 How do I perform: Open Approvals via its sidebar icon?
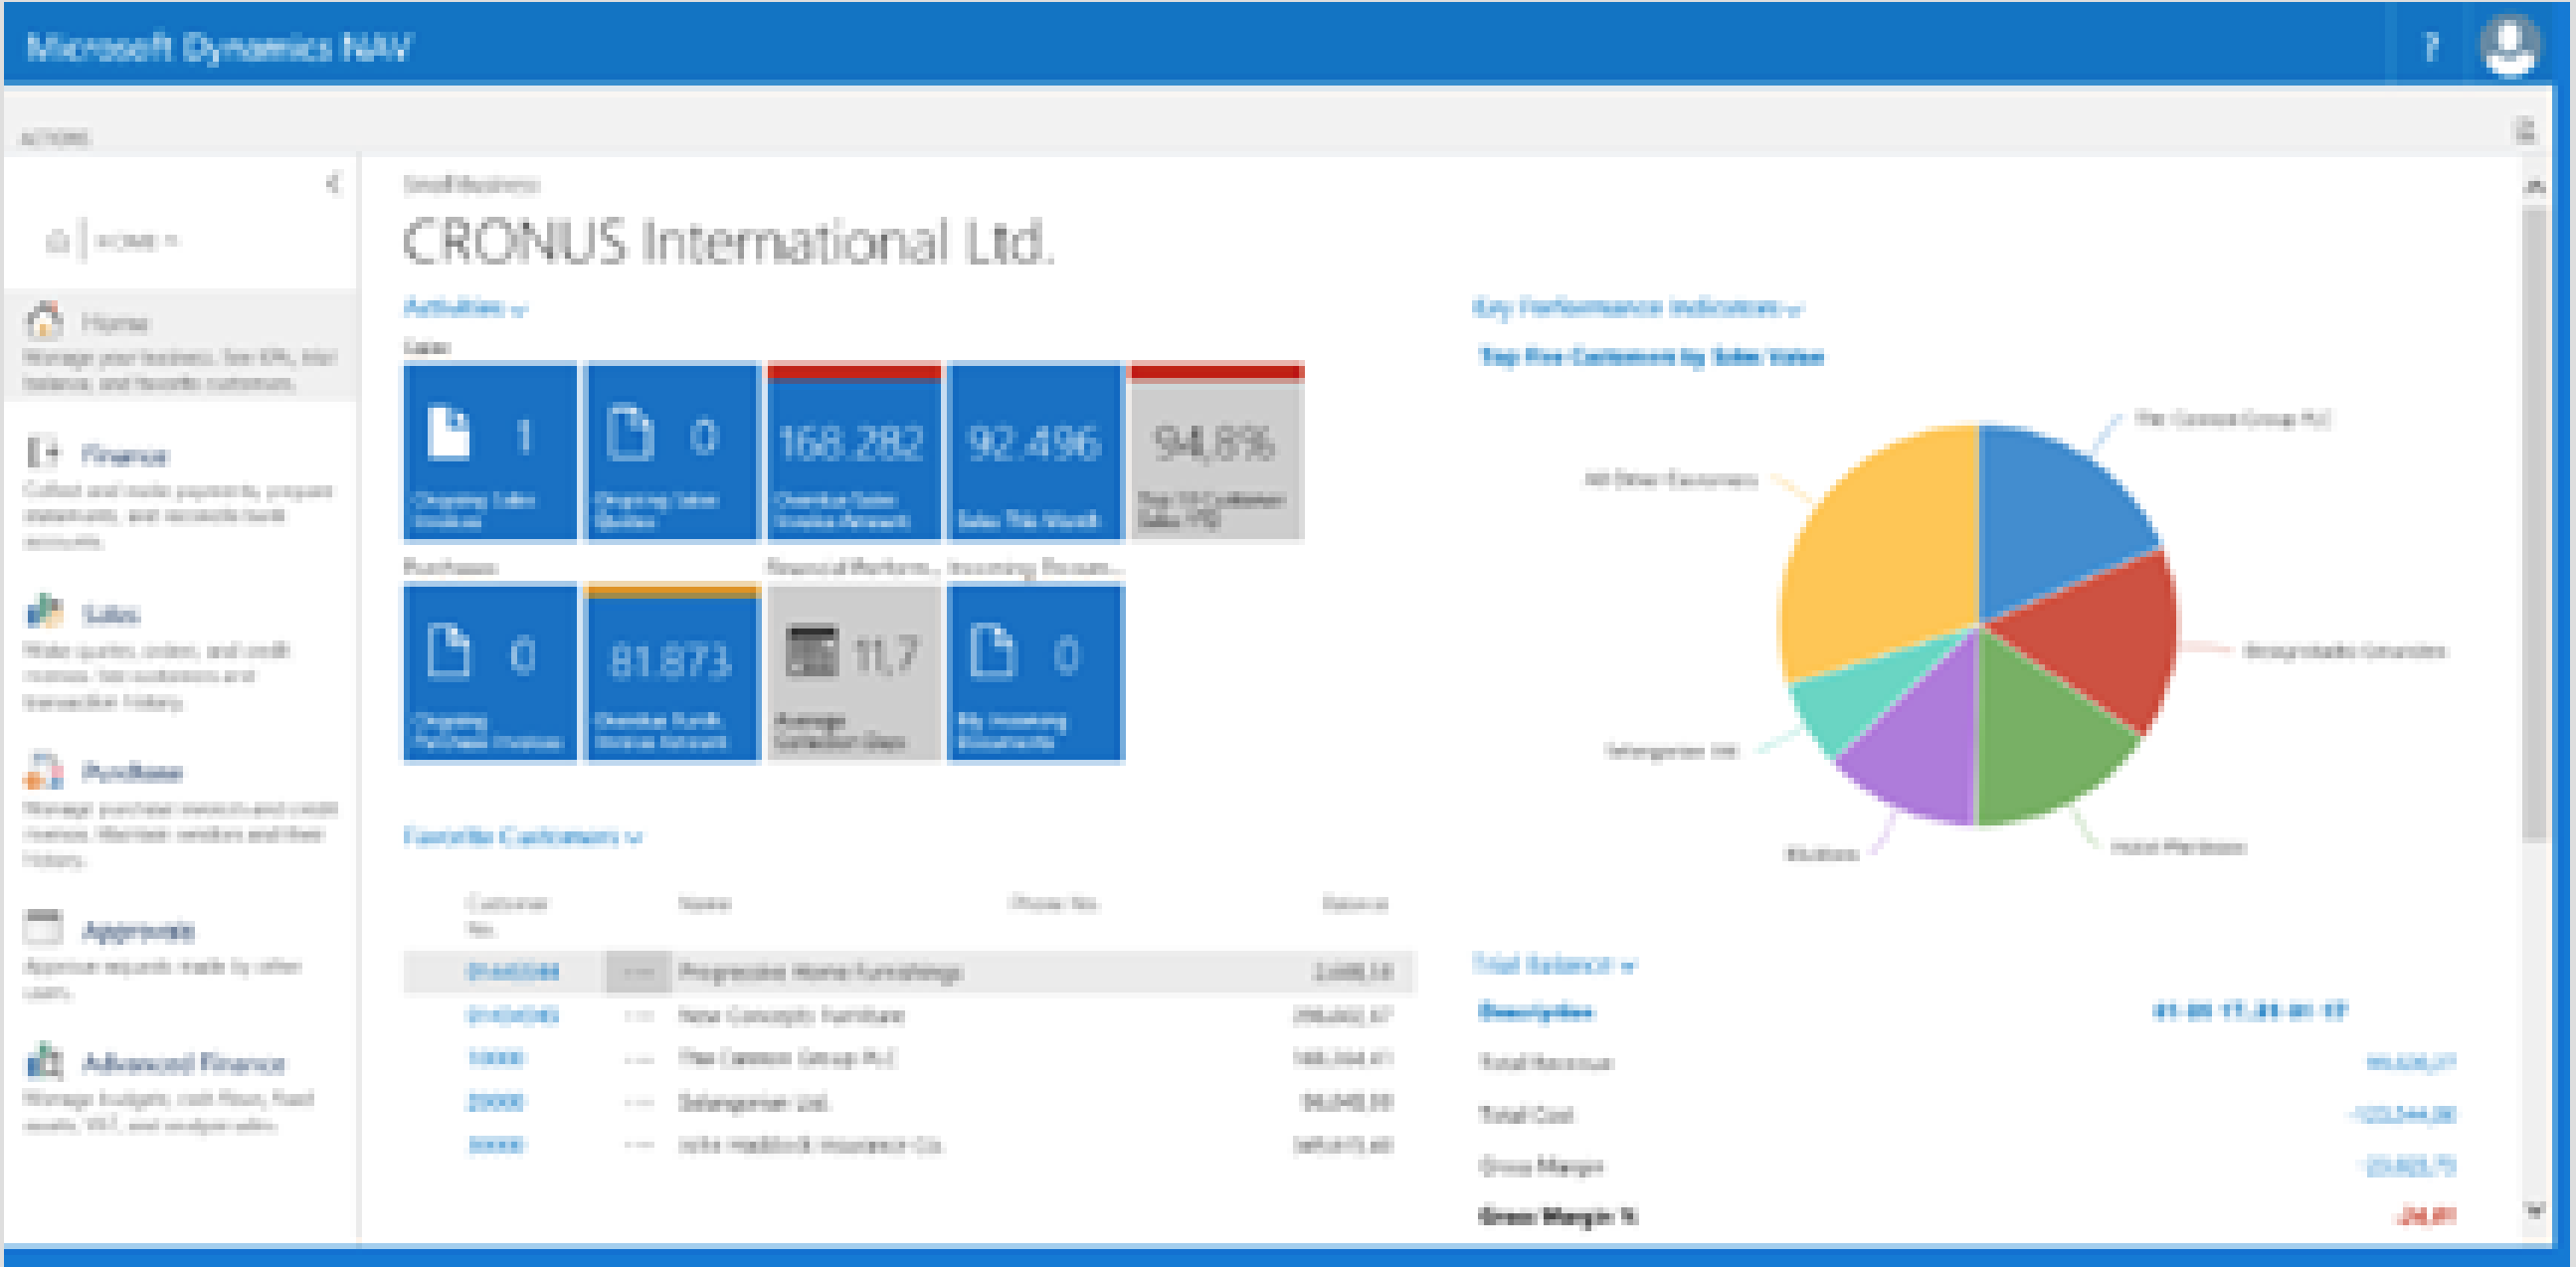click(x=44, y=928)
